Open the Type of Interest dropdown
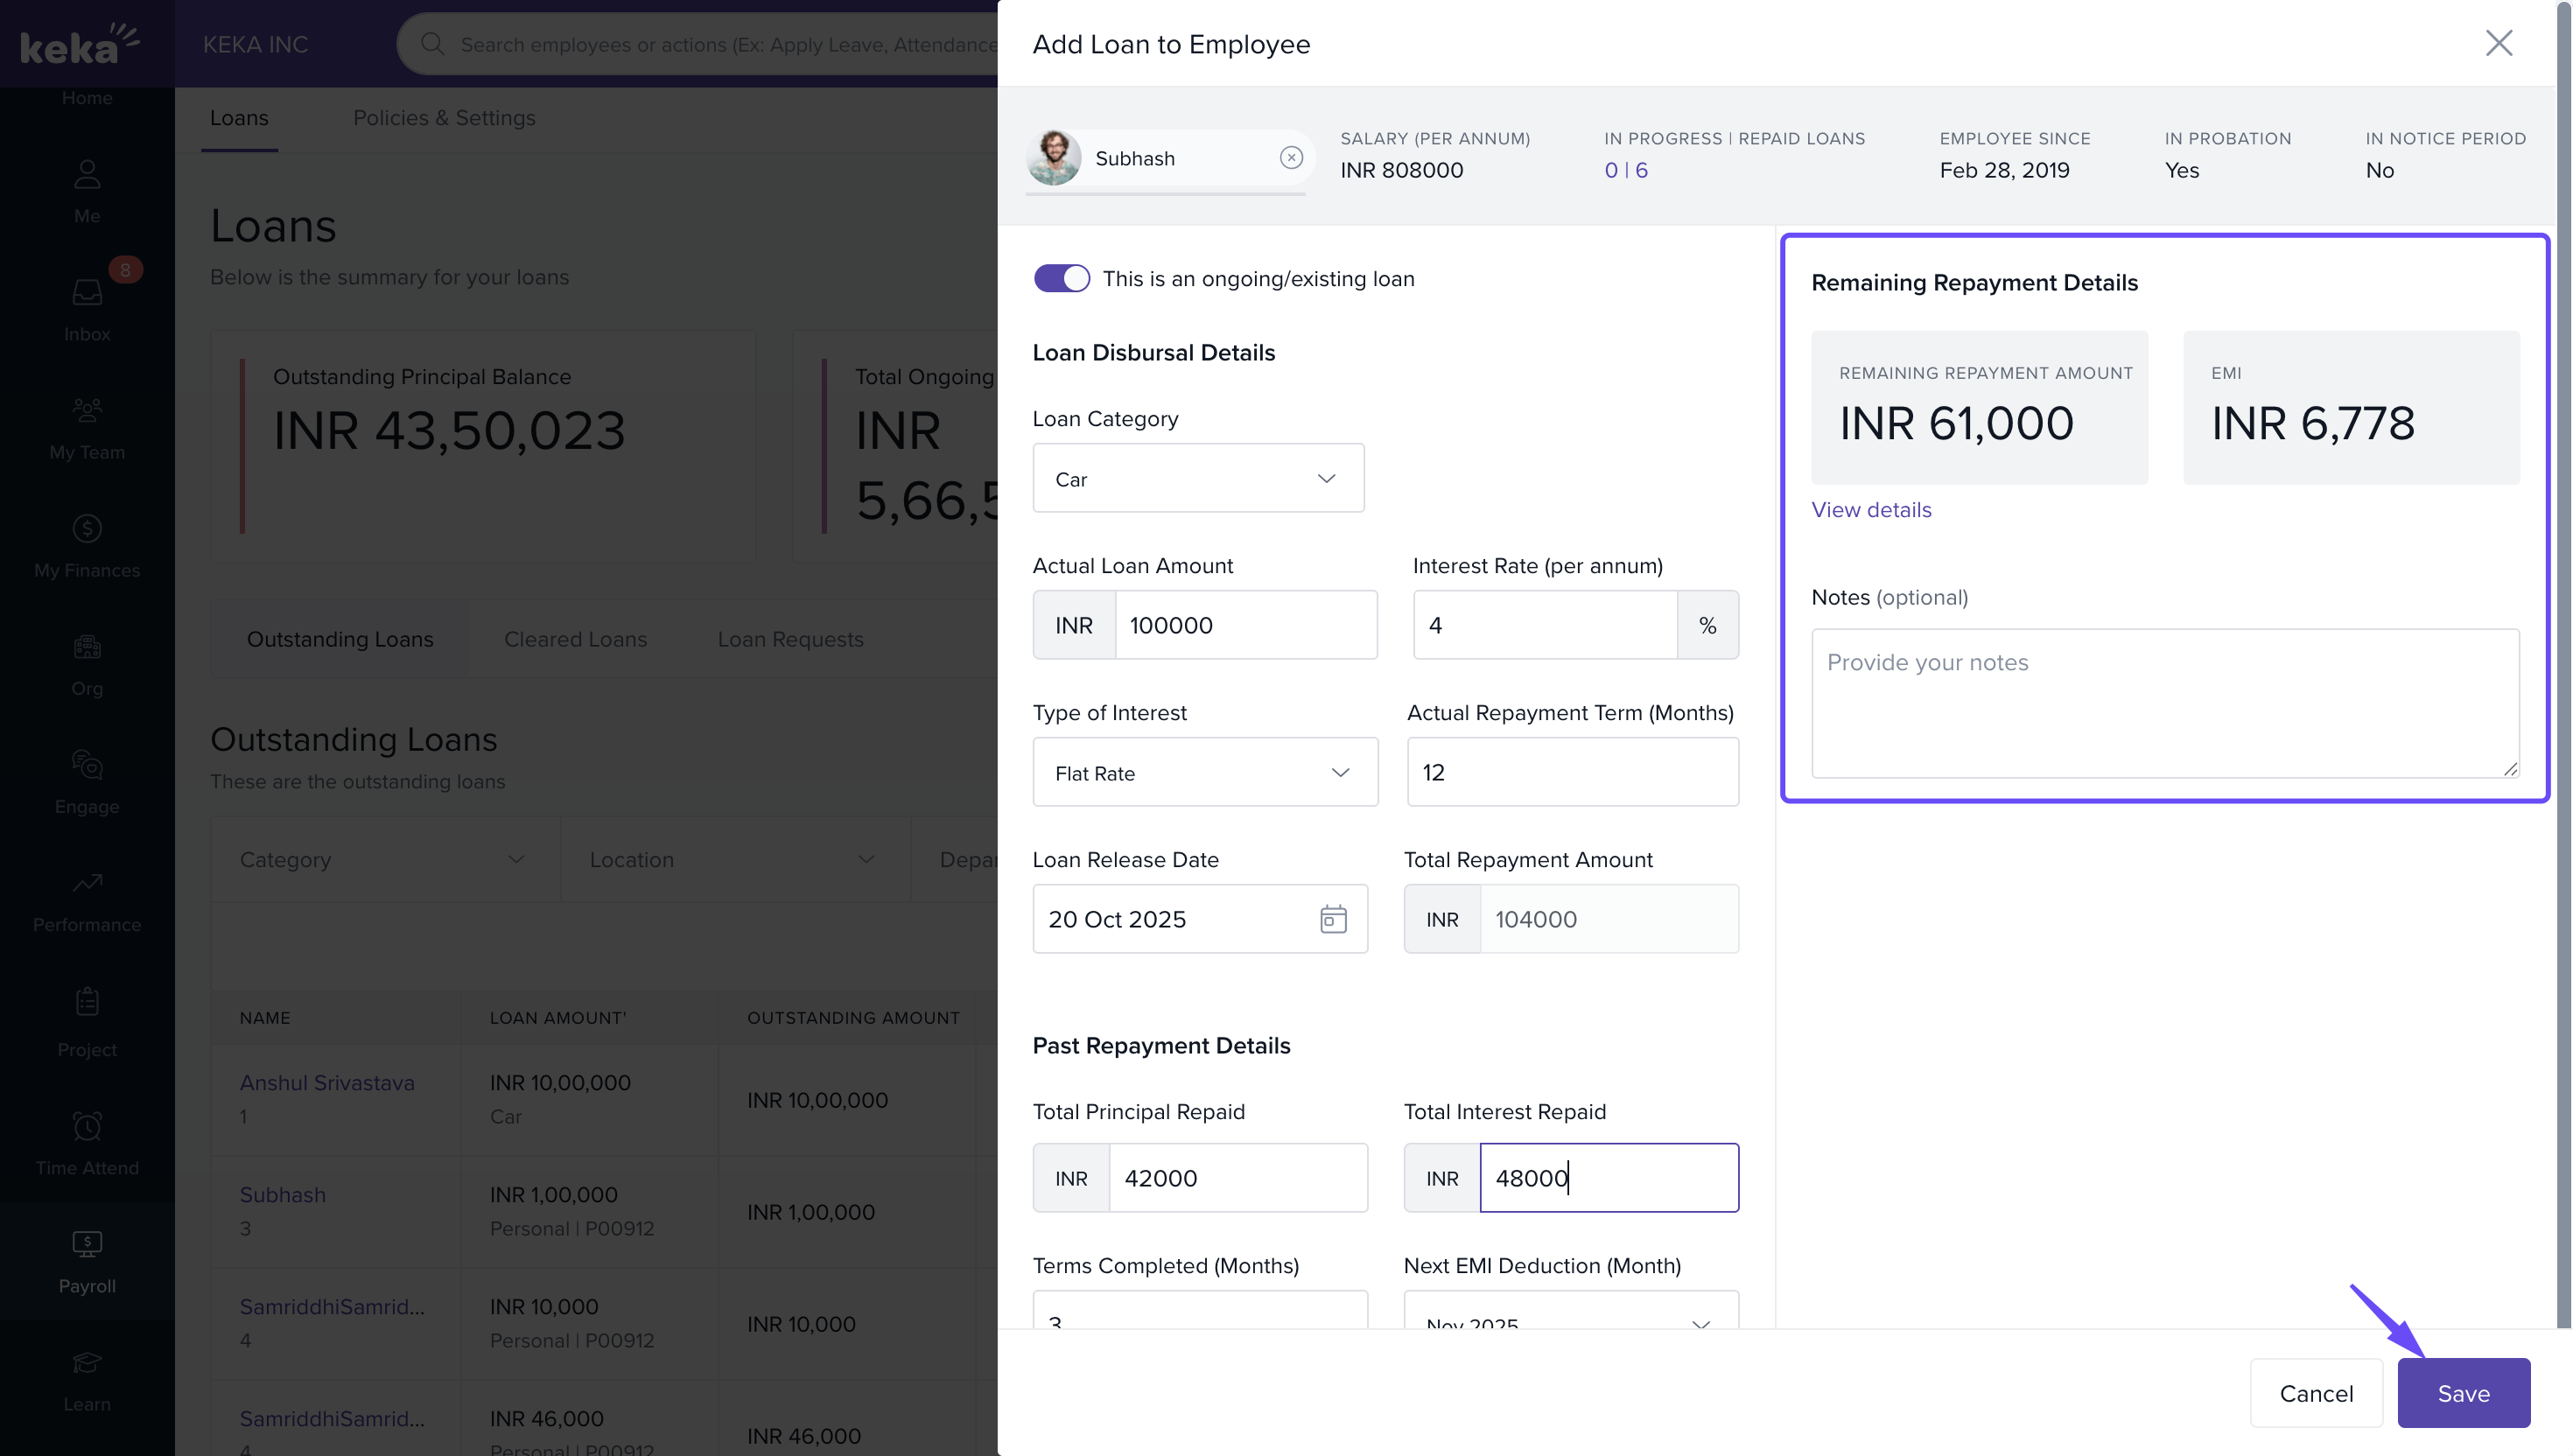The image size is (2573, 1456). pyautogui.click(x=1204, y=773)
